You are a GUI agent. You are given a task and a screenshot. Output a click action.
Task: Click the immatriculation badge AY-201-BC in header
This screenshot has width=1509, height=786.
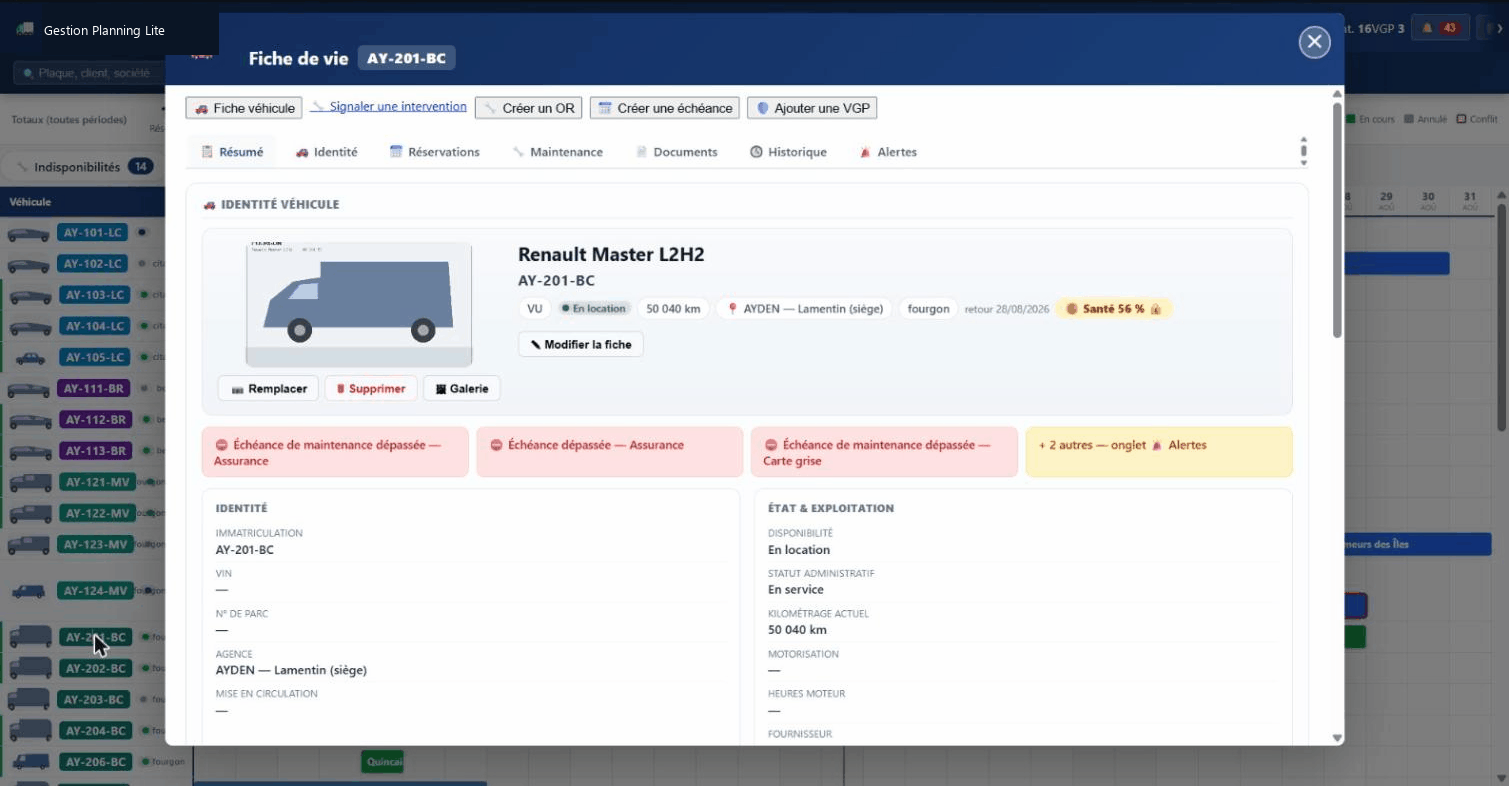click(x=406, y=58)
